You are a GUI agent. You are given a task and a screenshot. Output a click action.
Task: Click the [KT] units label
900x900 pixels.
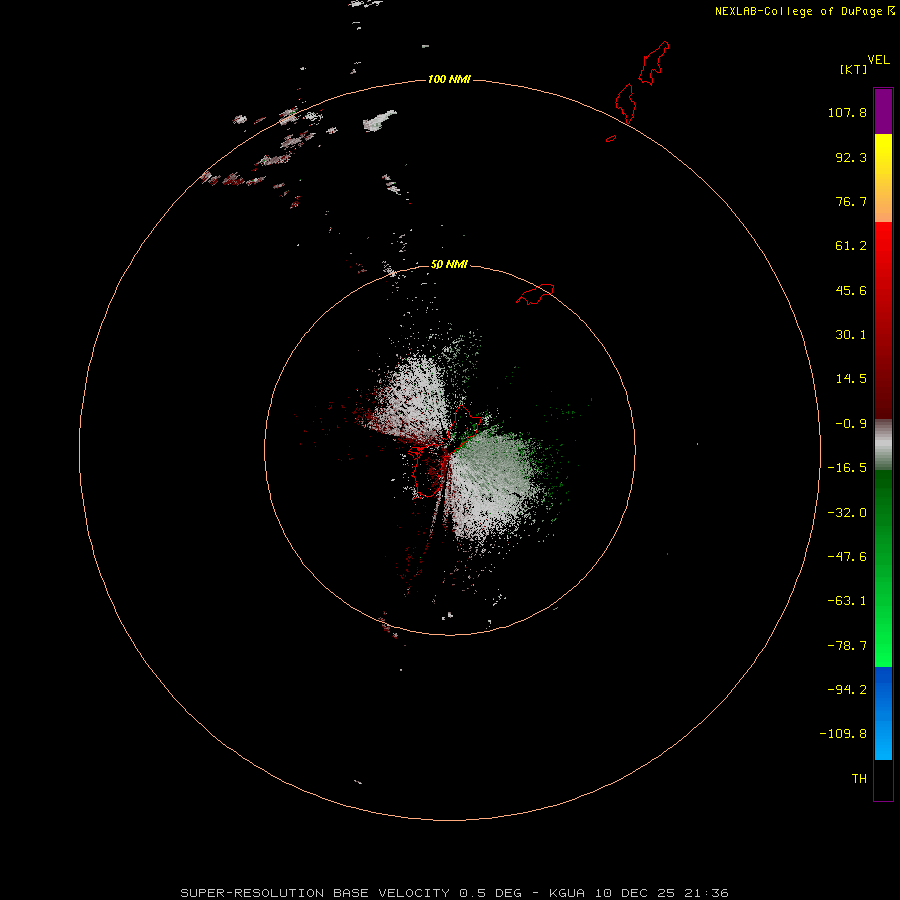coord(854,69)
